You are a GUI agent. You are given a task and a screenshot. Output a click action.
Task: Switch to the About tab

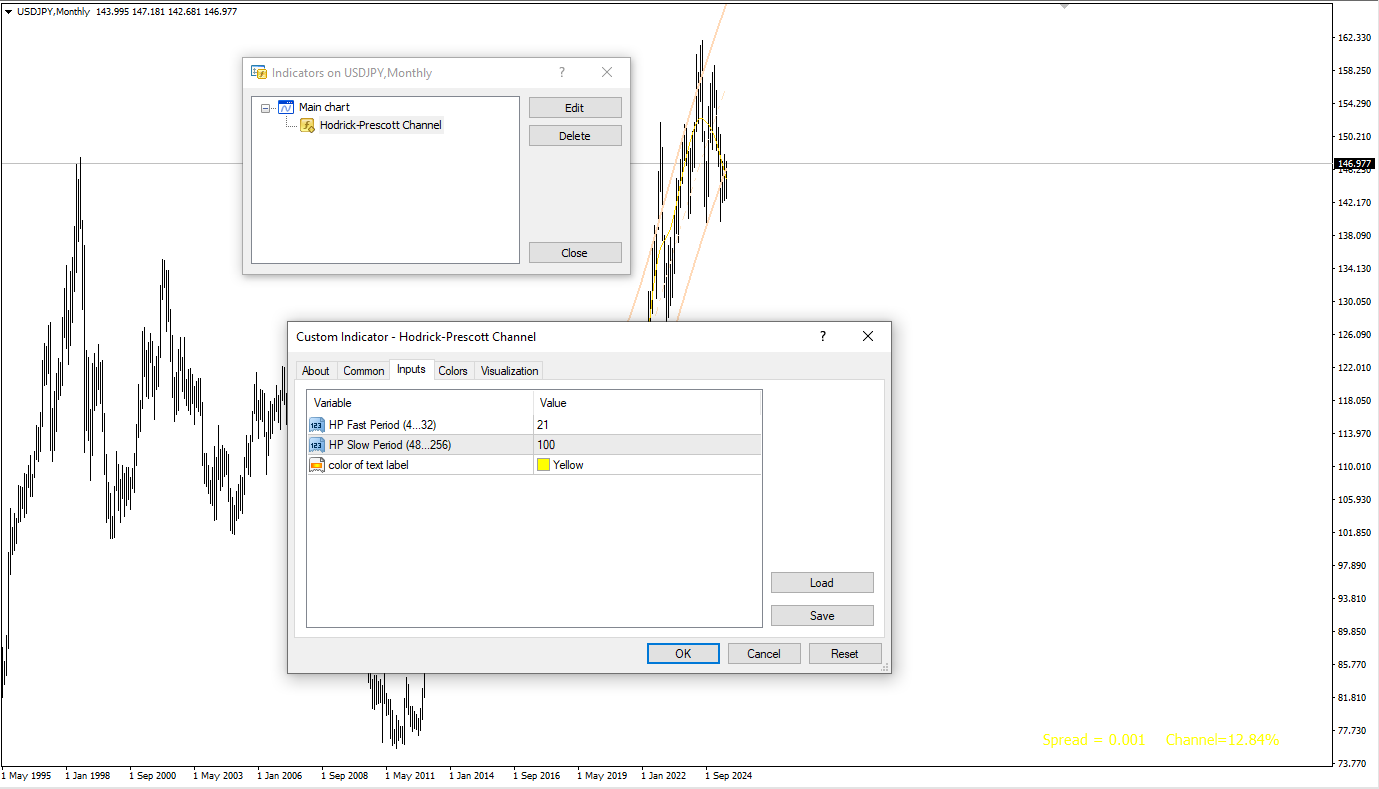[316, 371]
